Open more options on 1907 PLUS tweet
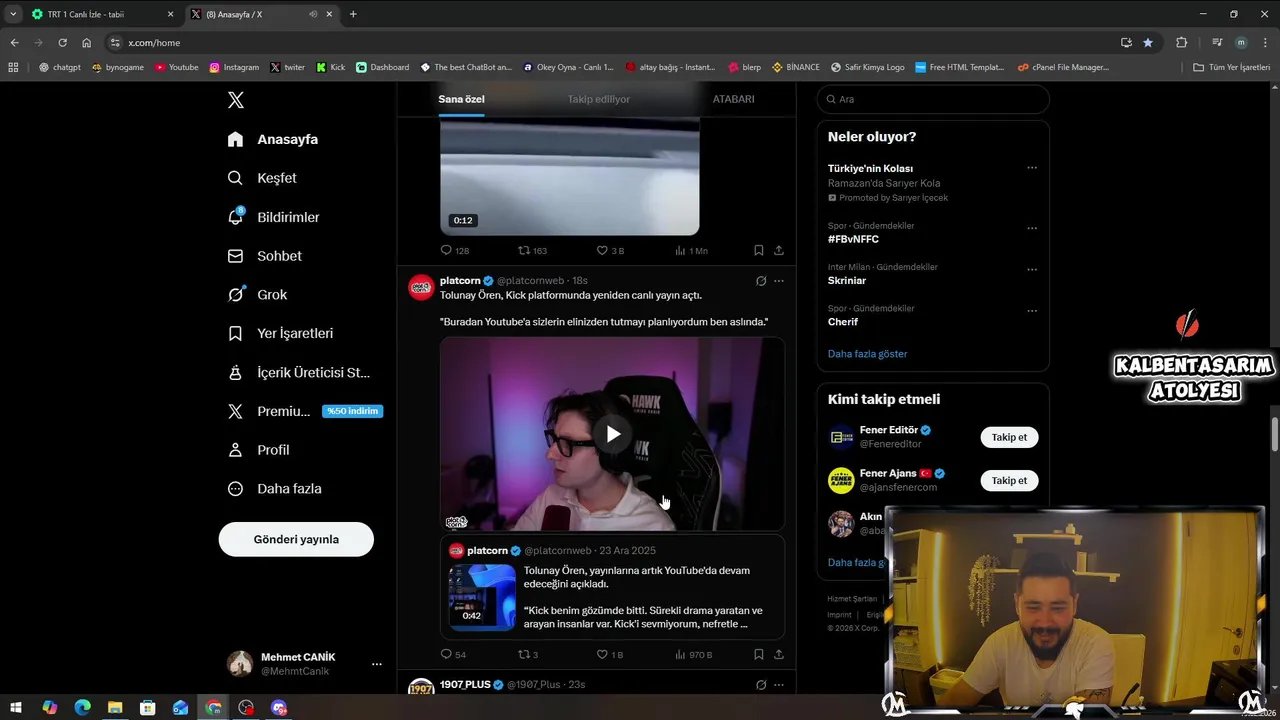The height and width of the screenshot is (720, 1280). coord(779,685)
